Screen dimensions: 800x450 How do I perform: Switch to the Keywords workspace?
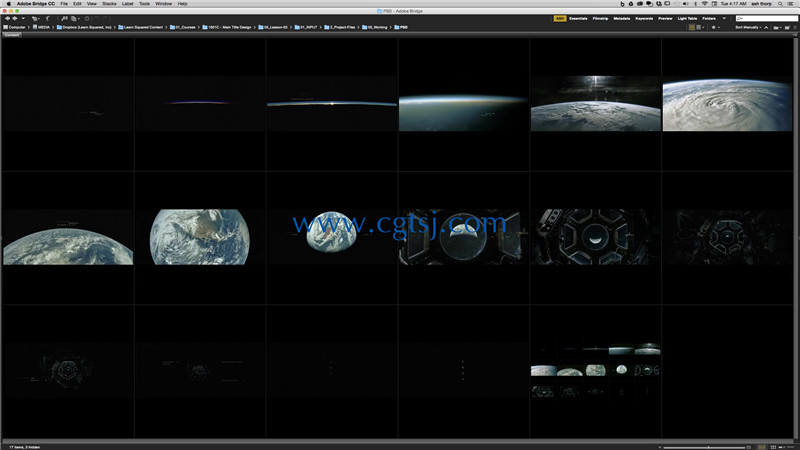644,18
